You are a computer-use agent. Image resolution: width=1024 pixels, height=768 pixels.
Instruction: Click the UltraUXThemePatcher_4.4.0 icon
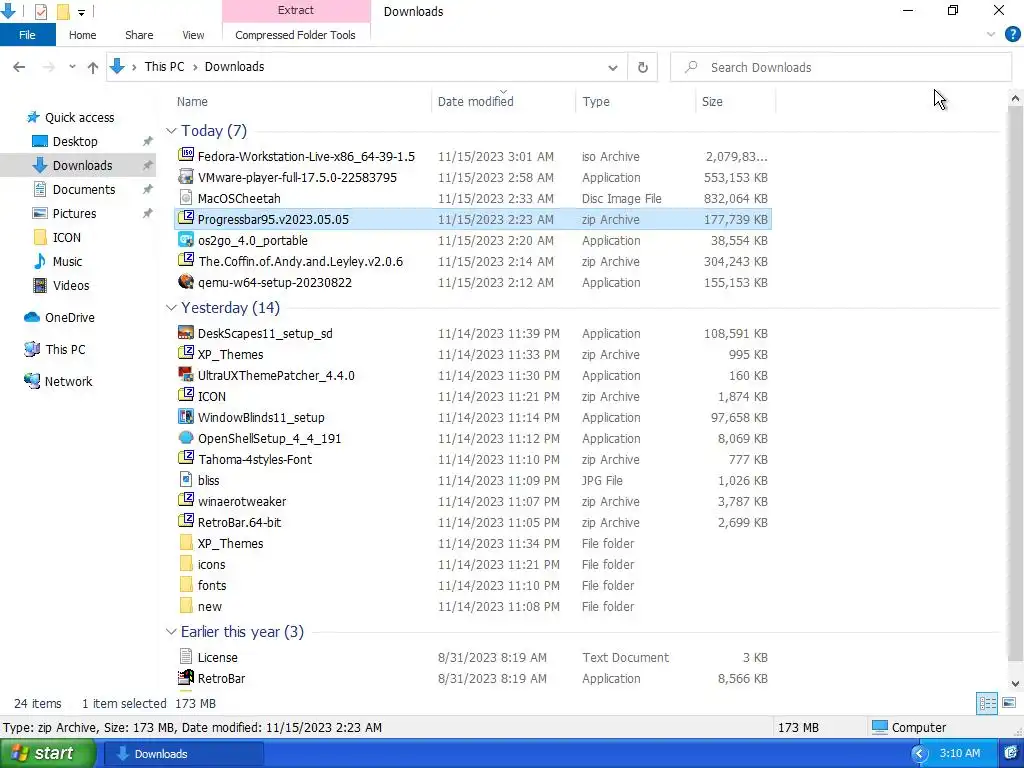coord(186,374)
